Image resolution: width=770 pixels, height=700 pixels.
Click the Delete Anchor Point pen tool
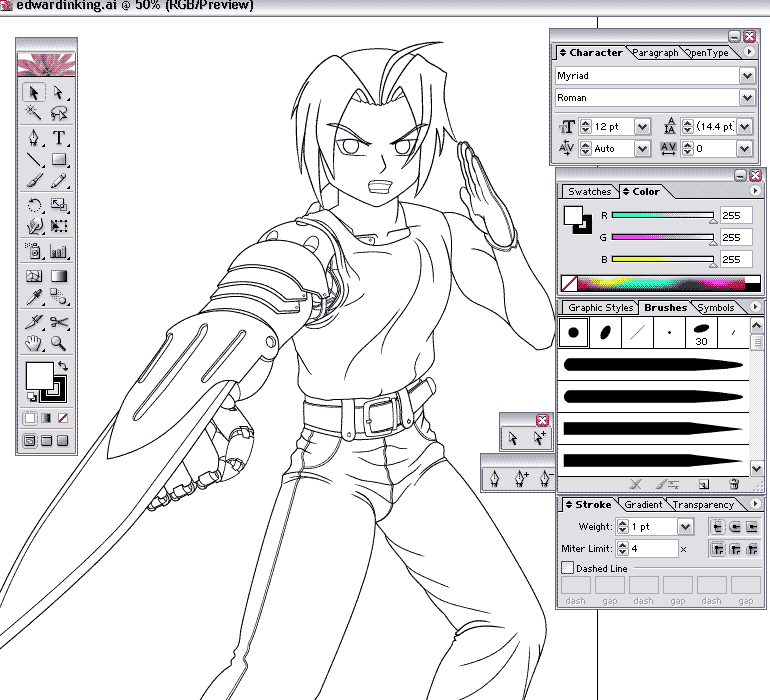point(545,478)
